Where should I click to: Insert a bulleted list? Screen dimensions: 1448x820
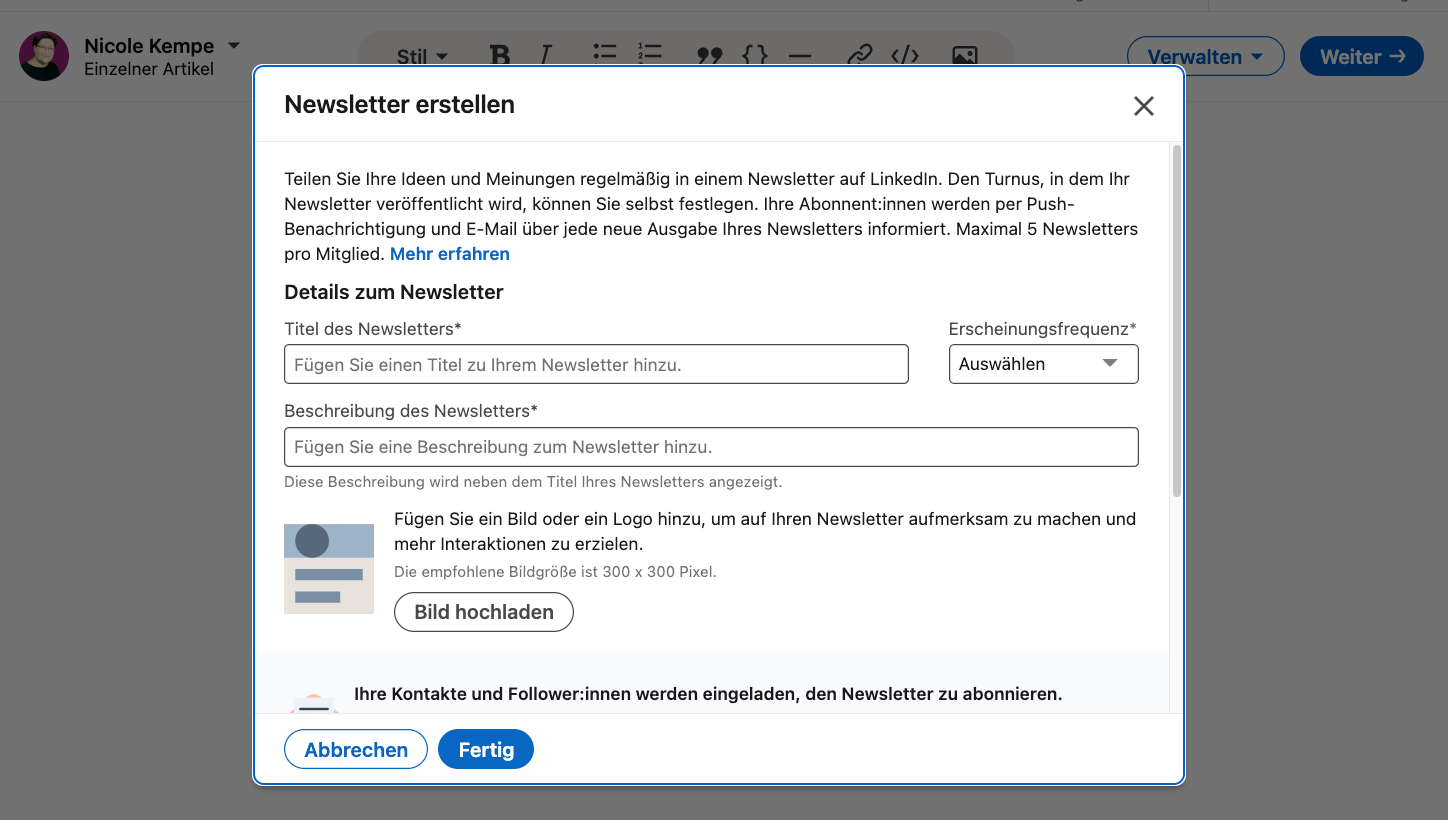(x=604, y=56)
